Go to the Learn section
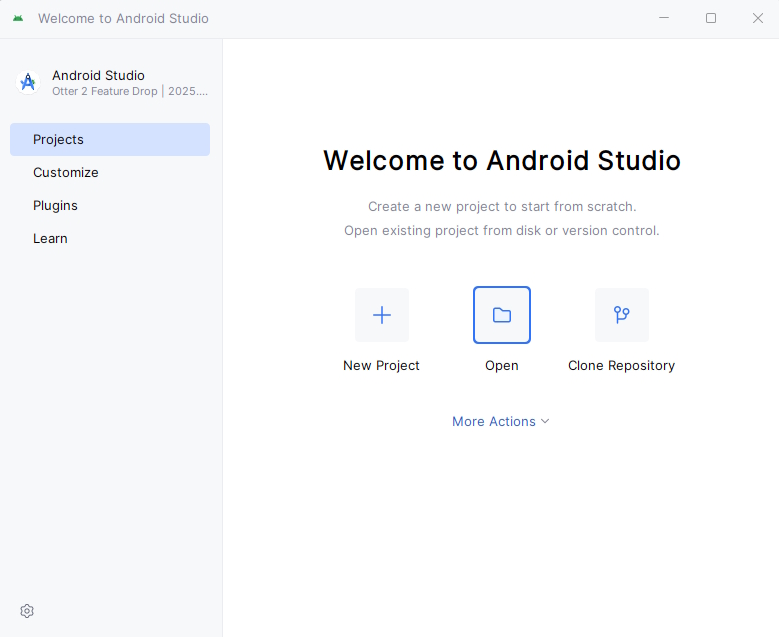Viewport: 779px width, 637px height. pyautogui.click(x=50, y=239)
